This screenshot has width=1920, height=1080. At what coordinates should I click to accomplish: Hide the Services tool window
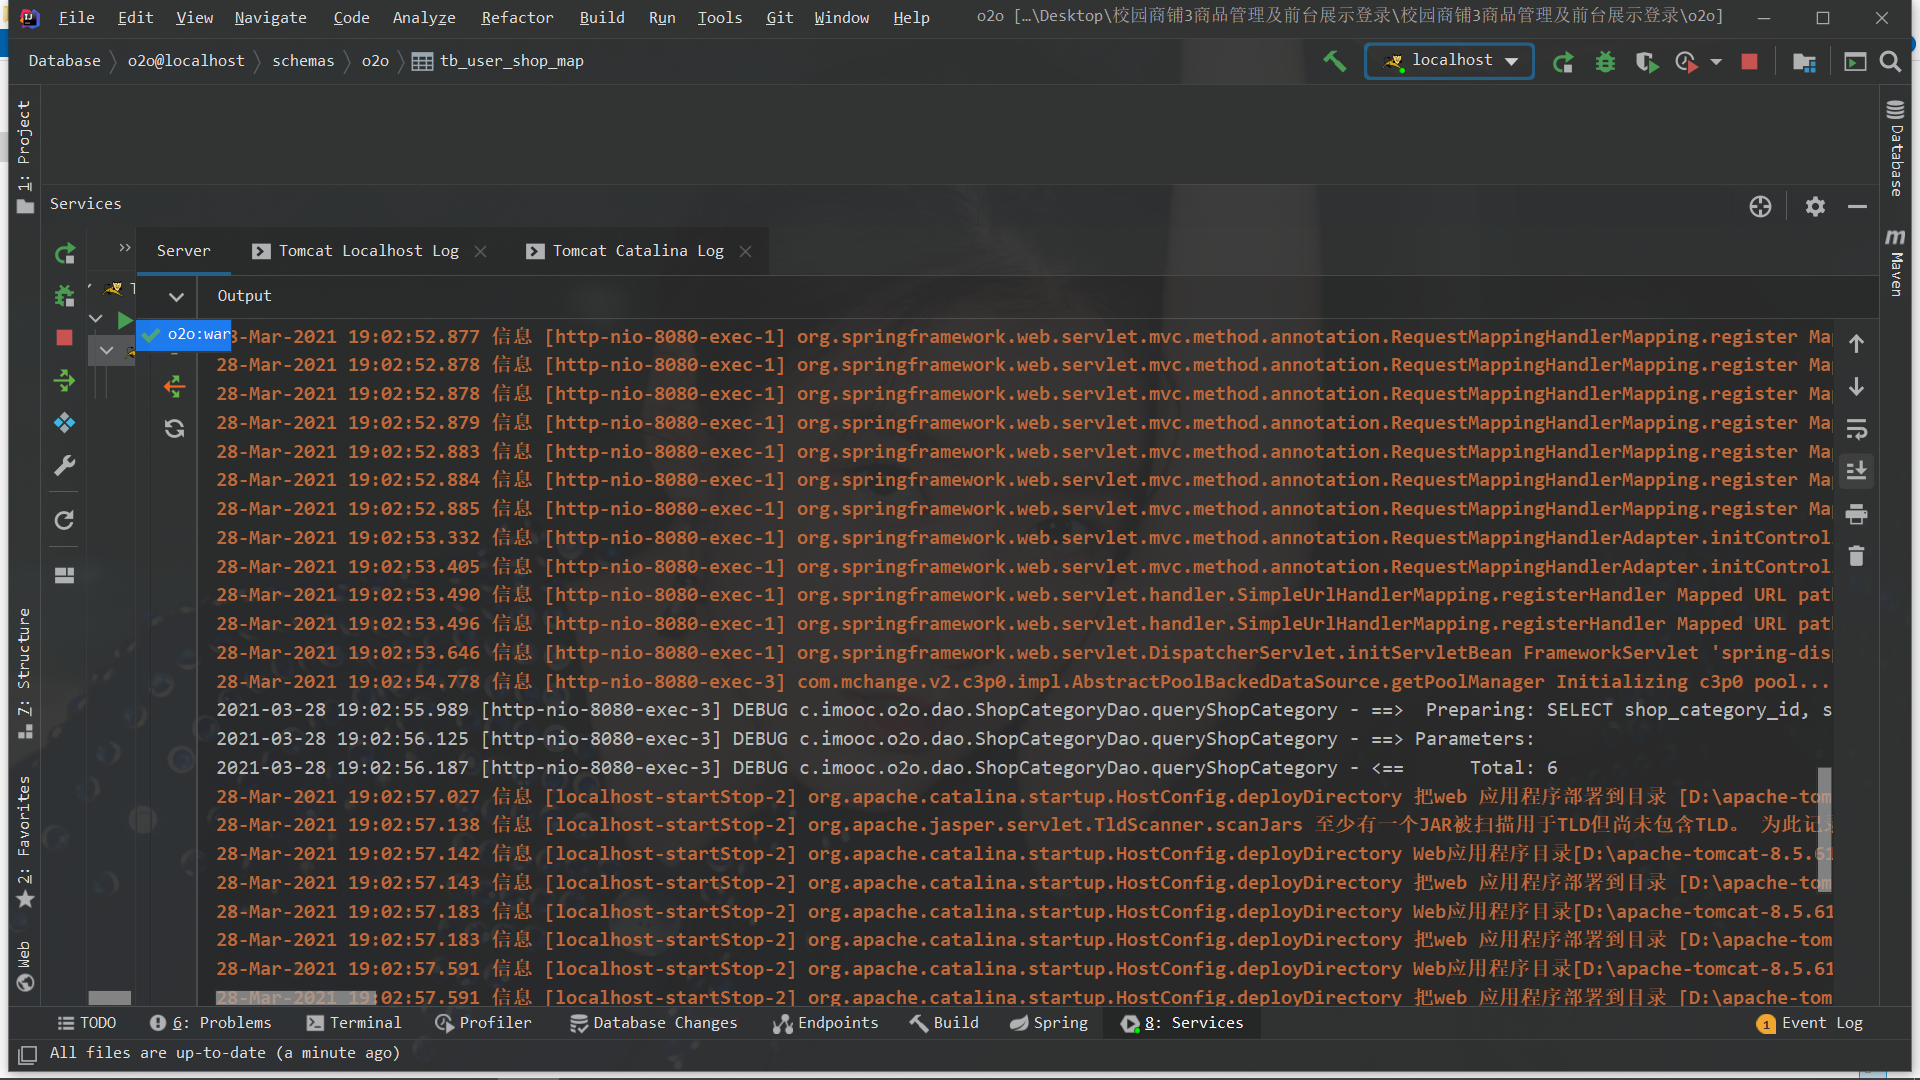(1857, 206)
